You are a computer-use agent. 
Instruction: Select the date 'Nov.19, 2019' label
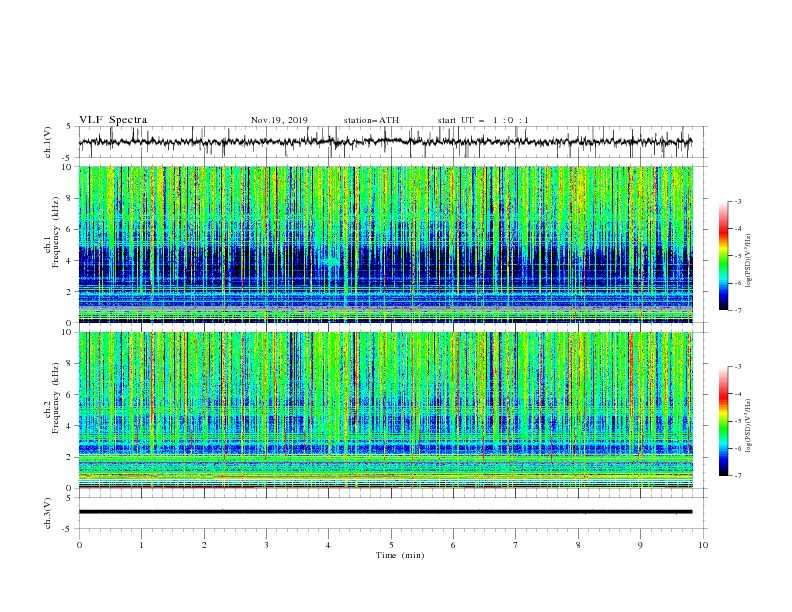tap(279, 120)
